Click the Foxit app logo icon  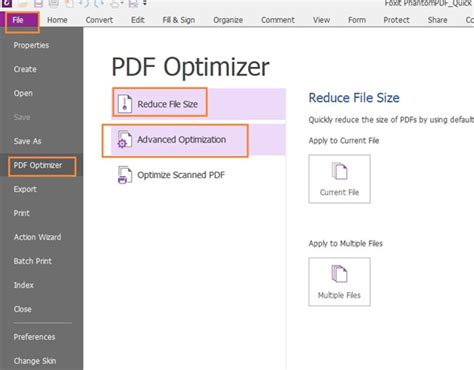[x=6, y=3]
